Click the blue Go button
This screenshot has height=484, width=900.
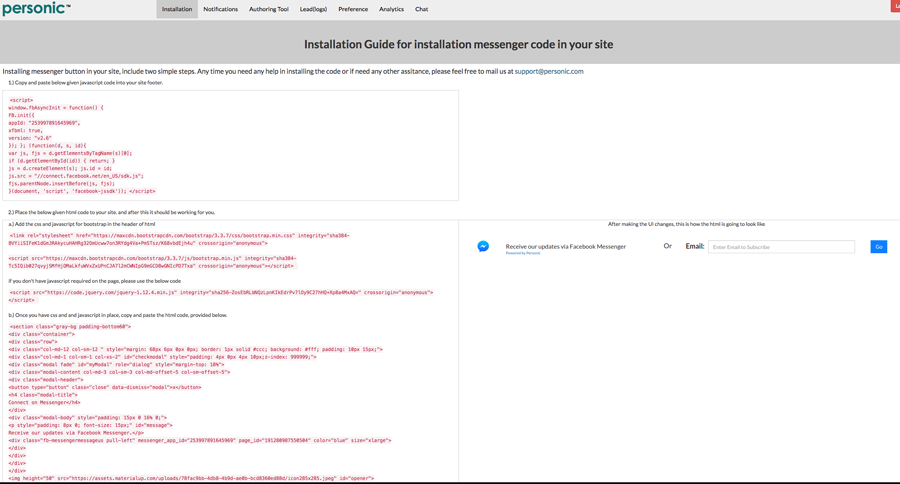coord(879,247)
